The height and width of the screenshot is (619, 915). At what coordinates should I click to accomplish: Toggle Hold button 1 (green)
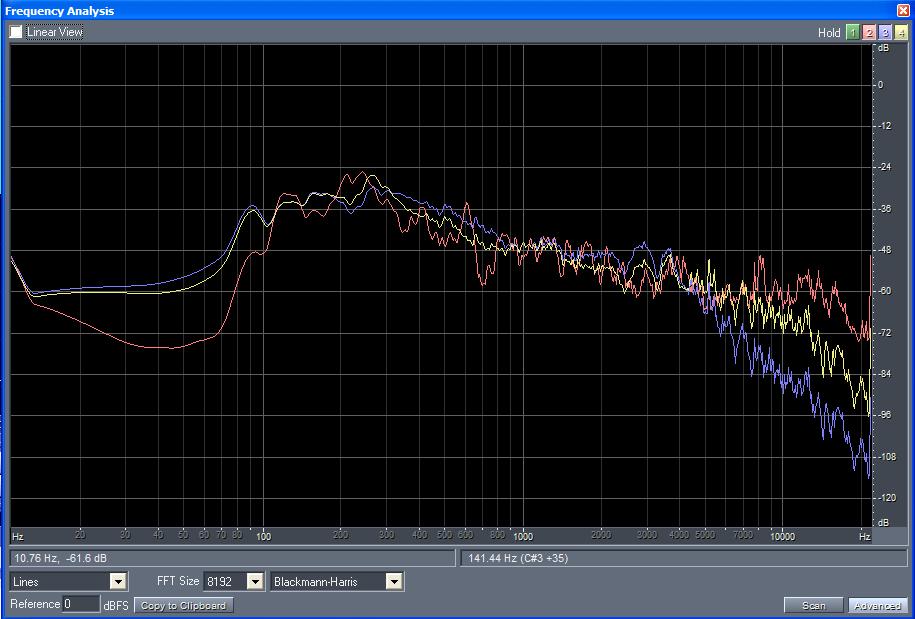(x=853, y=33)
